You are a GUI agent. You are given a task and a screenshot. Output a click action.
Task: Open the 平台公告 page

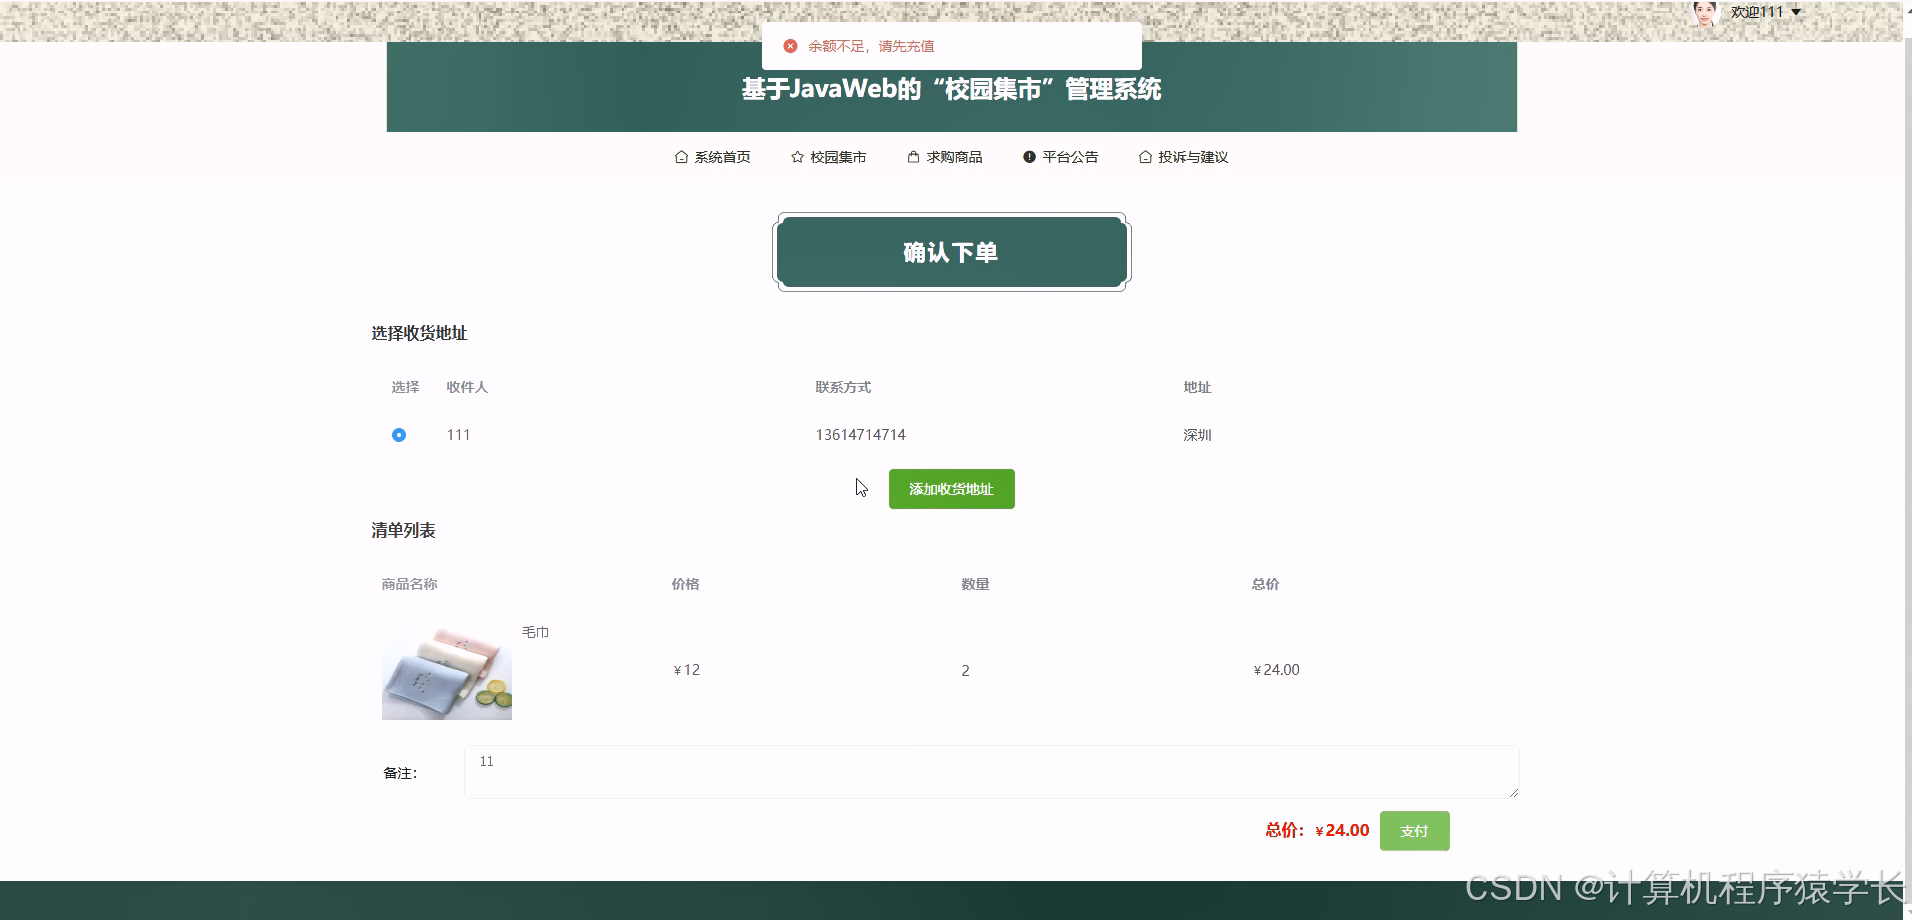click(x=1068, y=156)
